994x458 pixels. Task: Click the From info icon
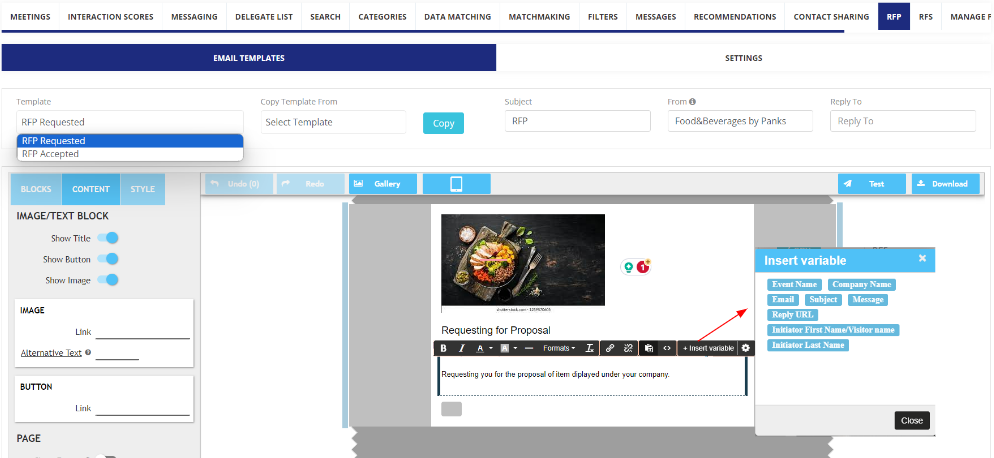pyautogui.click(x=693, y=101)
